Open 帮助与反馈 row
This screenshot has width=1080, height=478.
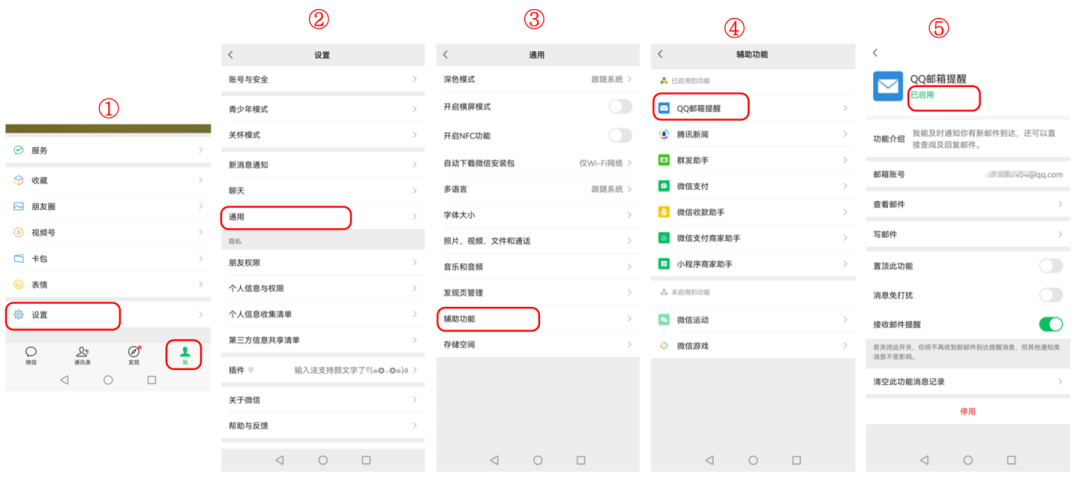(323, 426)
